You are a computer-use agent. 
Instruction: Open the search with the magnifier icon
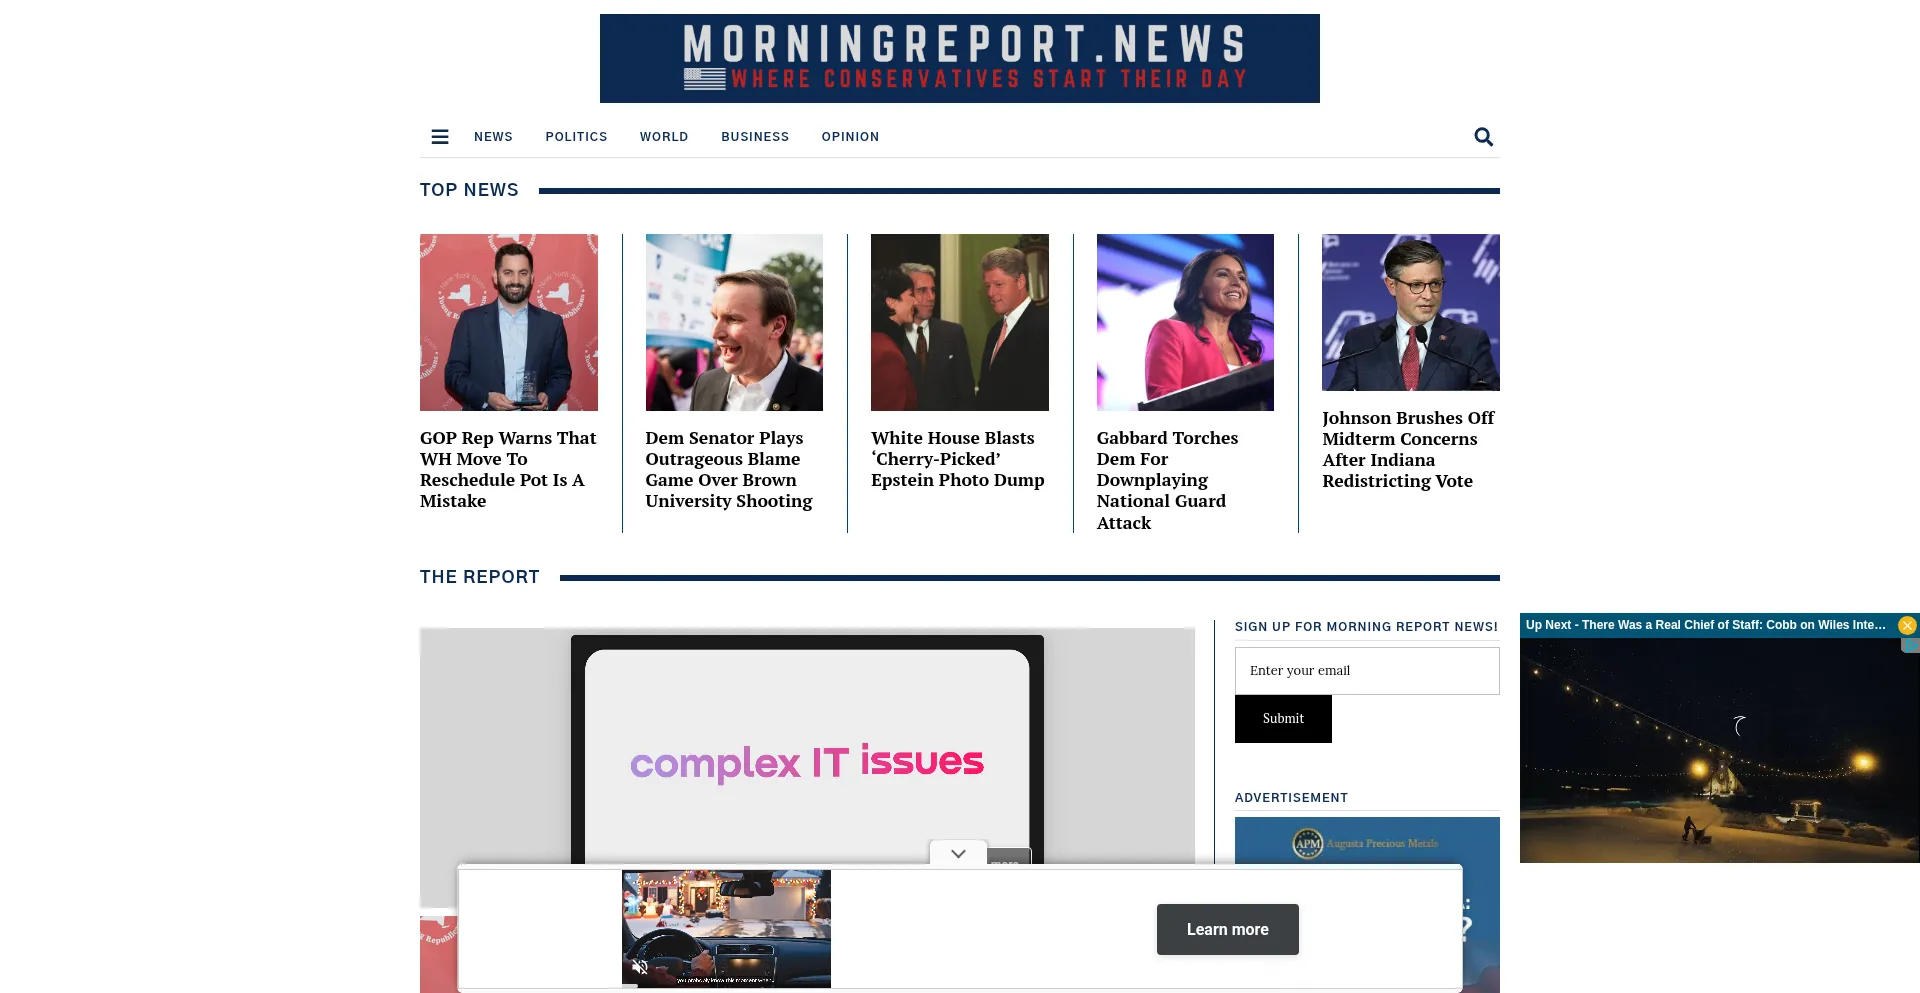tap(1483, 137)
